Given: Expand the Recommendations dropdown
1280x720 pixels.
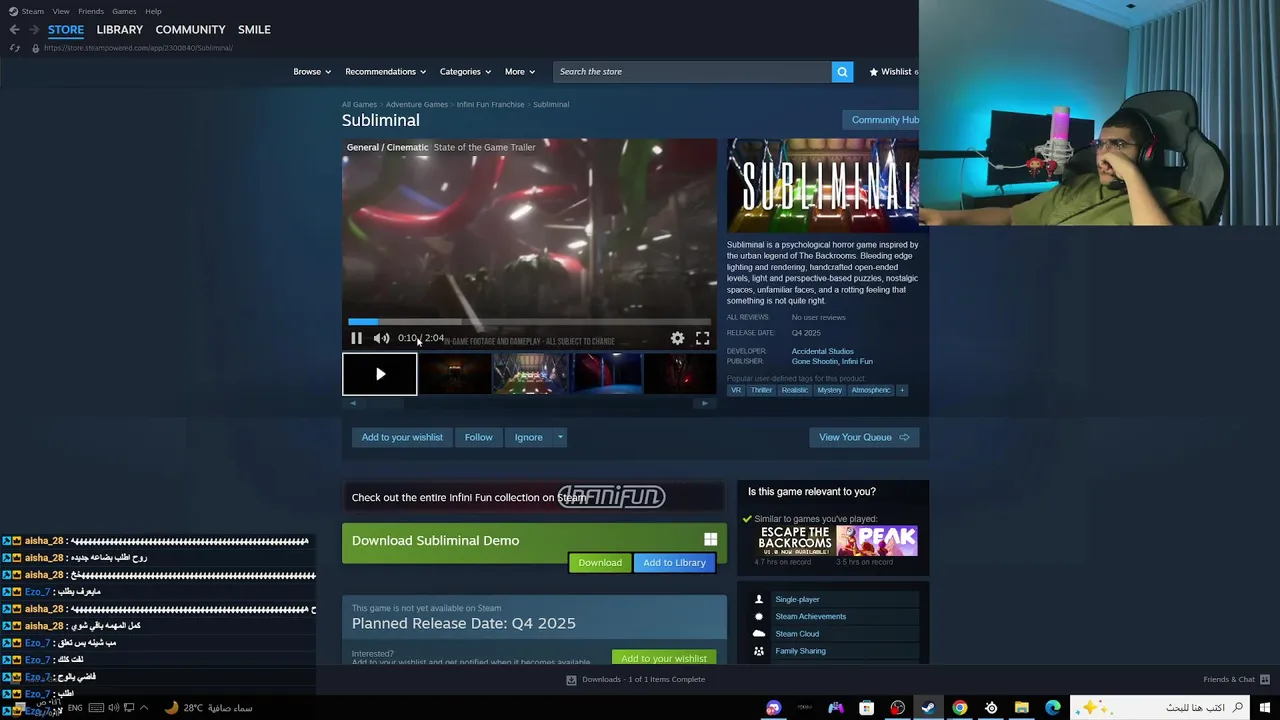Looking at the screenshot, I should (x=386, y=72).
